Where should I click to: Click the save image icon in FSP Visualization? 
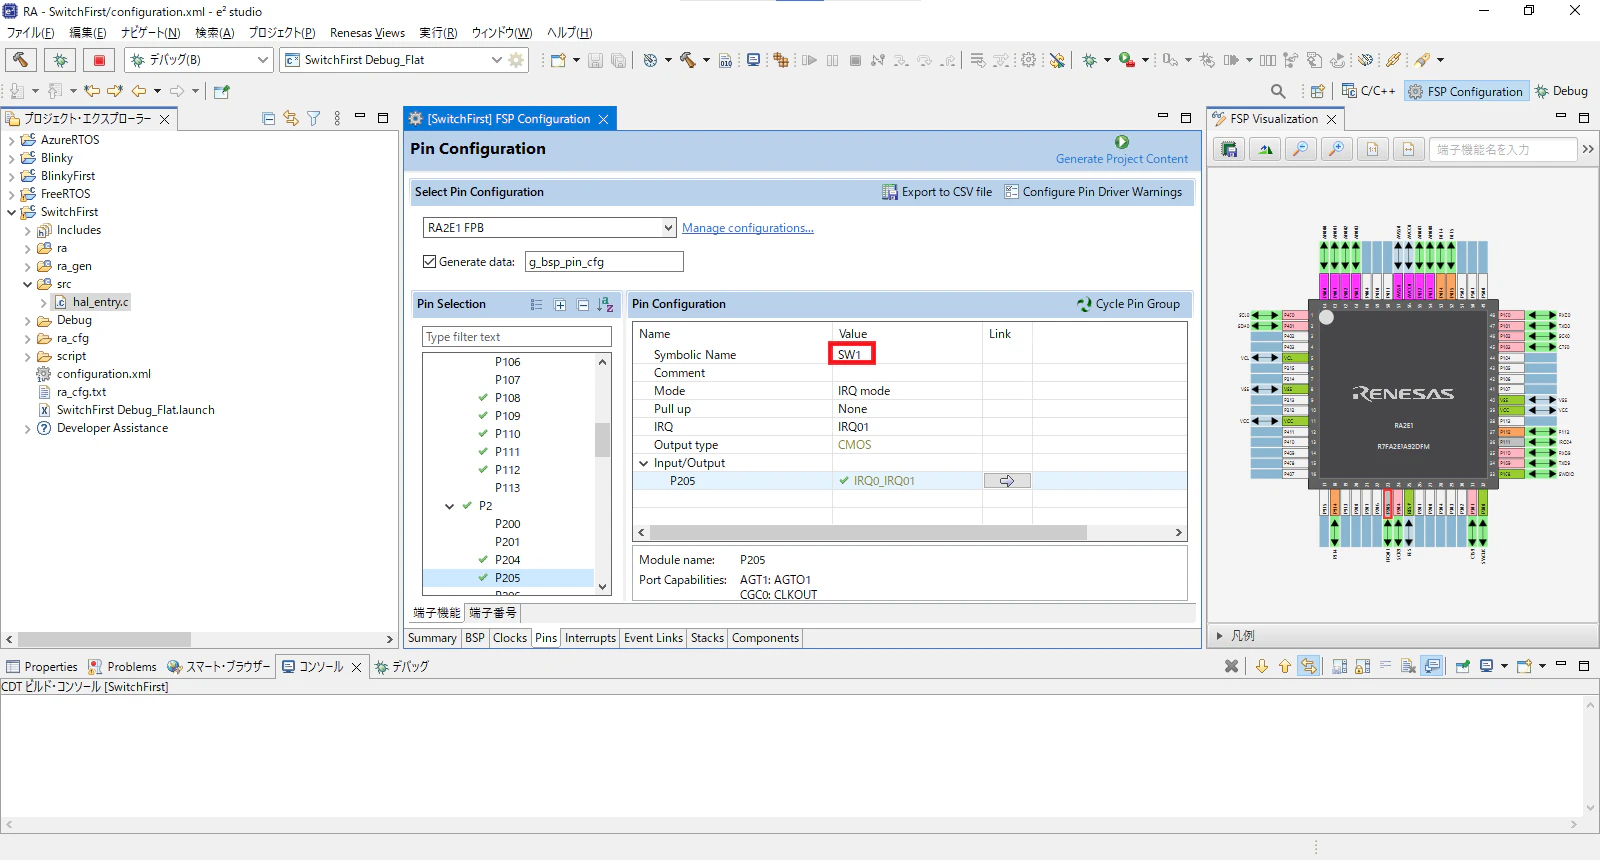coord(1230,149)
